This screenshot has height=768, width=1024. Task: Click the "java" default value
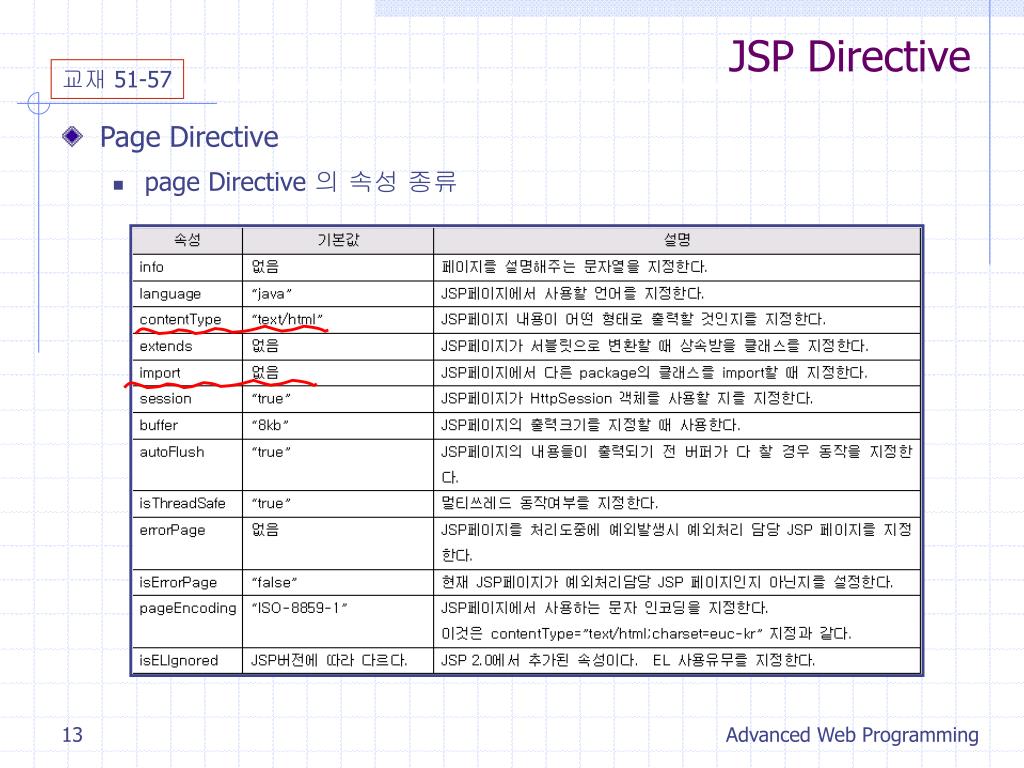271,294
